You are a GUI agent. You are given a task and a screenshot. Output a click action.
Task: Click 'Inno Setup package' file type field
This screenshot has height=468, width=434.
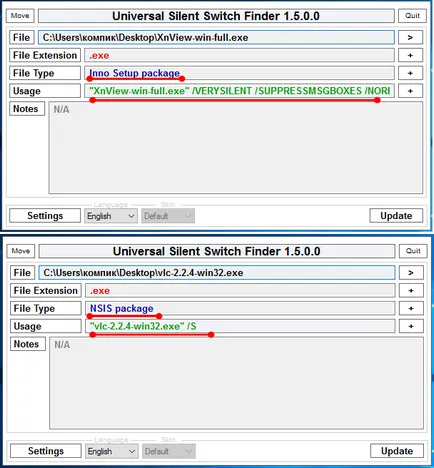click(239, 73)
